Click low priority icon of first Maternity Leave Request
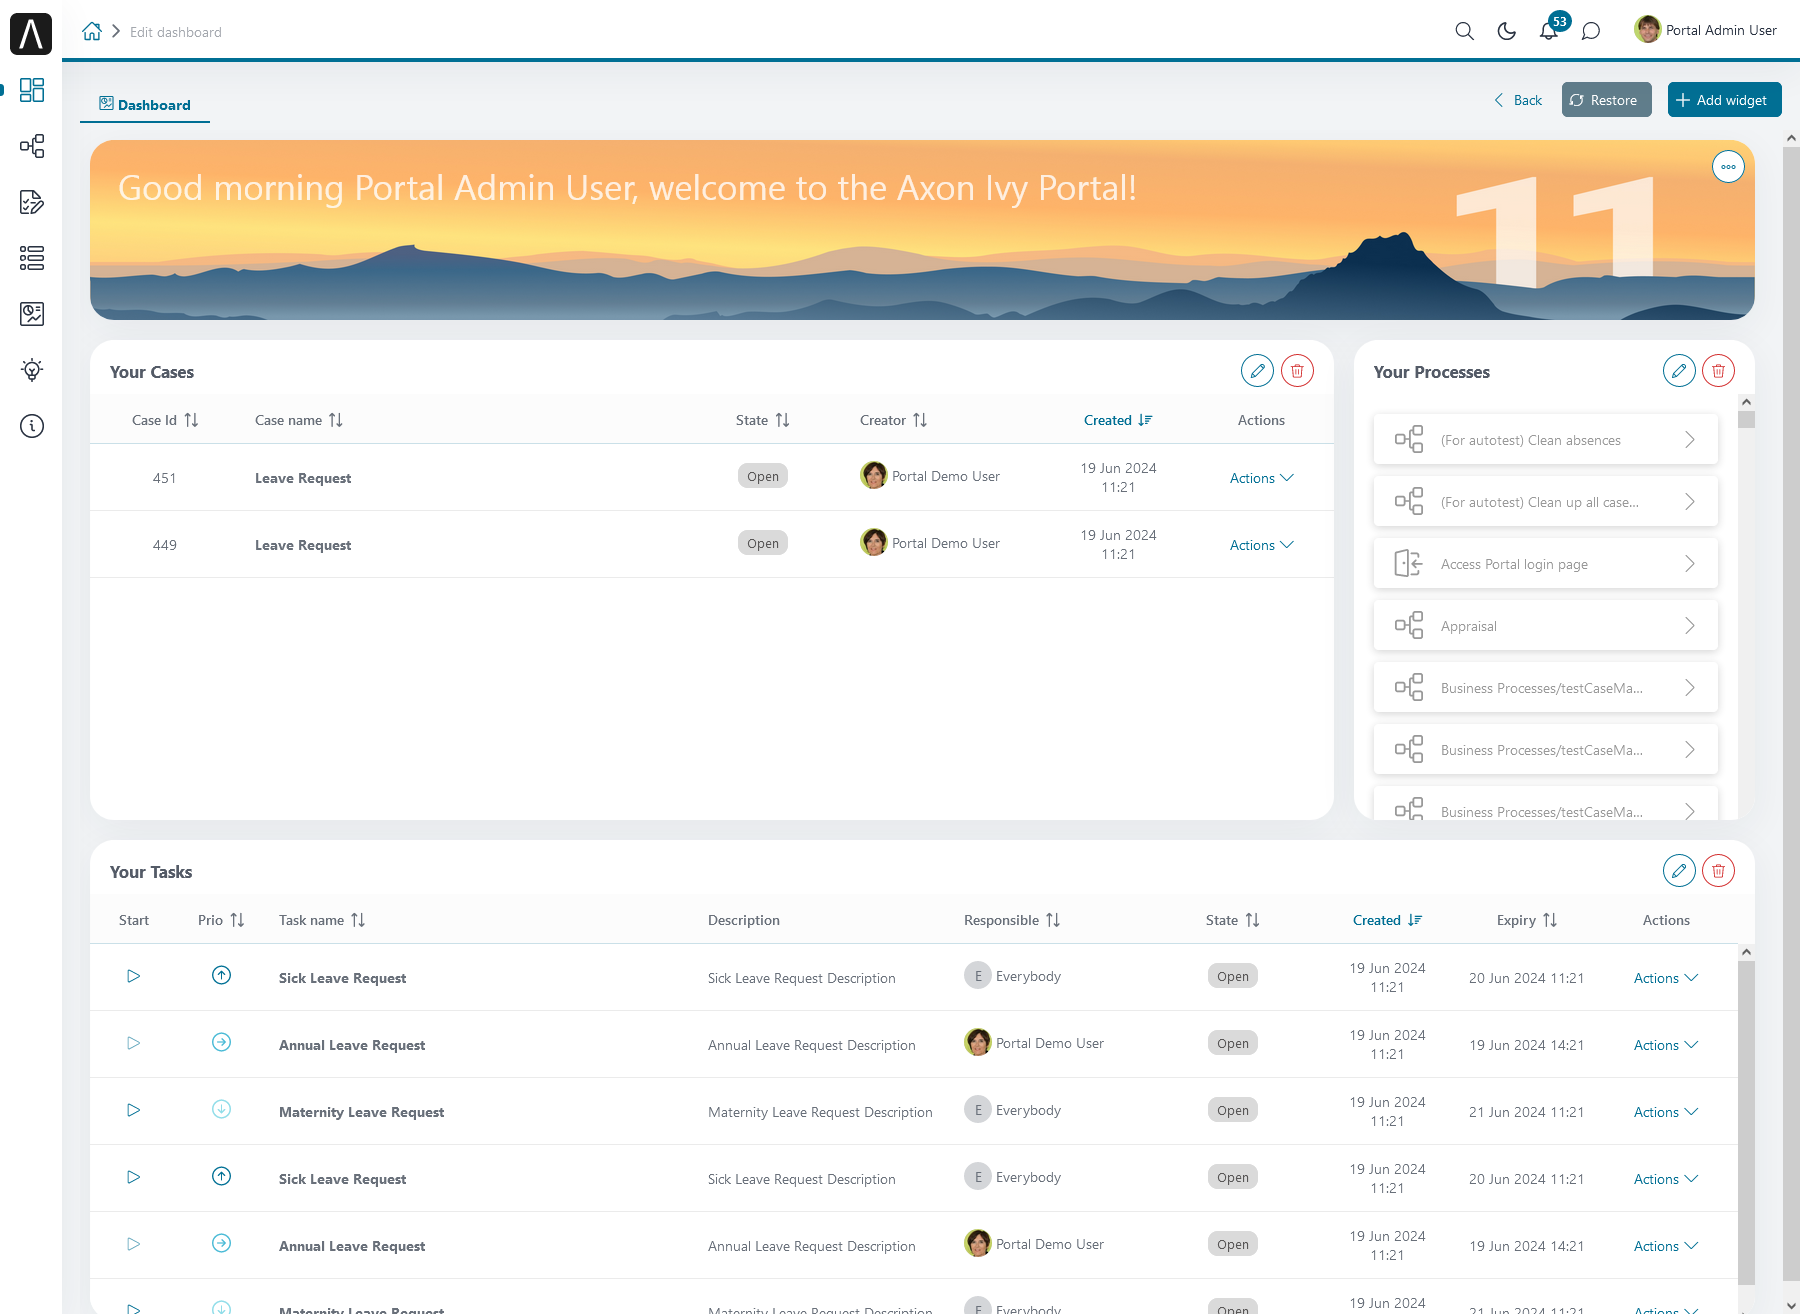Image resolution: width=1800 pixels, height=1314 pixels. [x=222, y=1109]
